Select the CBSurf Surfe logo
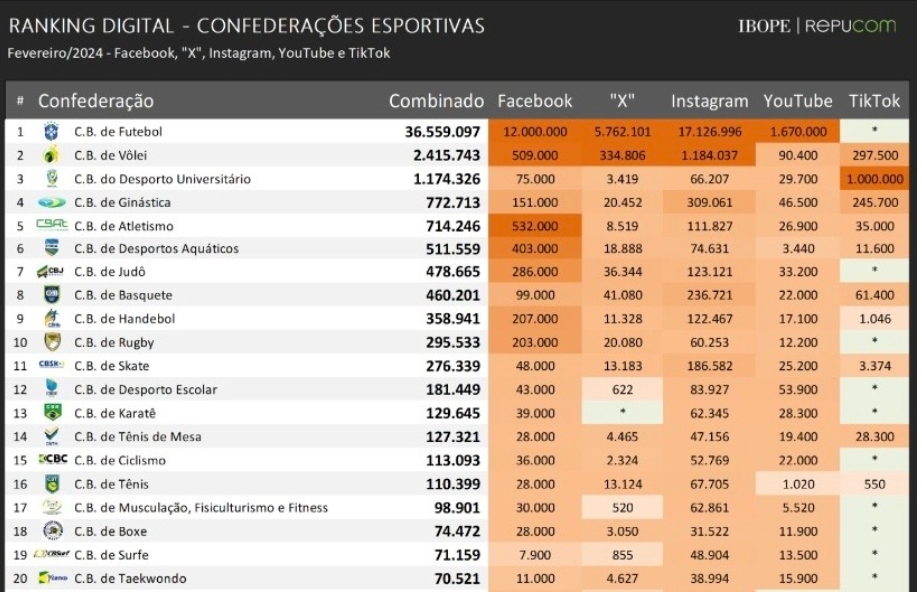Screen dimensions: 922x592 coord(51,554)
